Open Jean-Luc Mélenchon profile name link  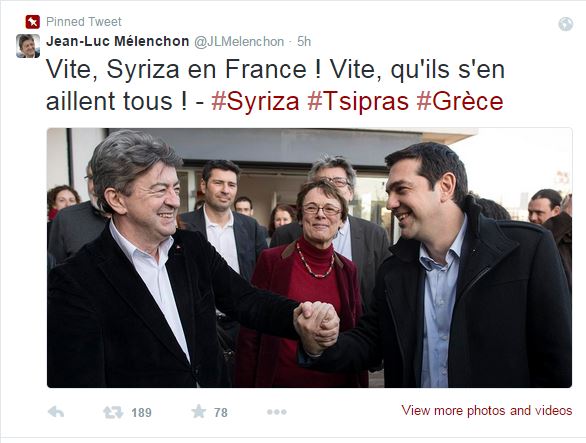tap(118, 41)
